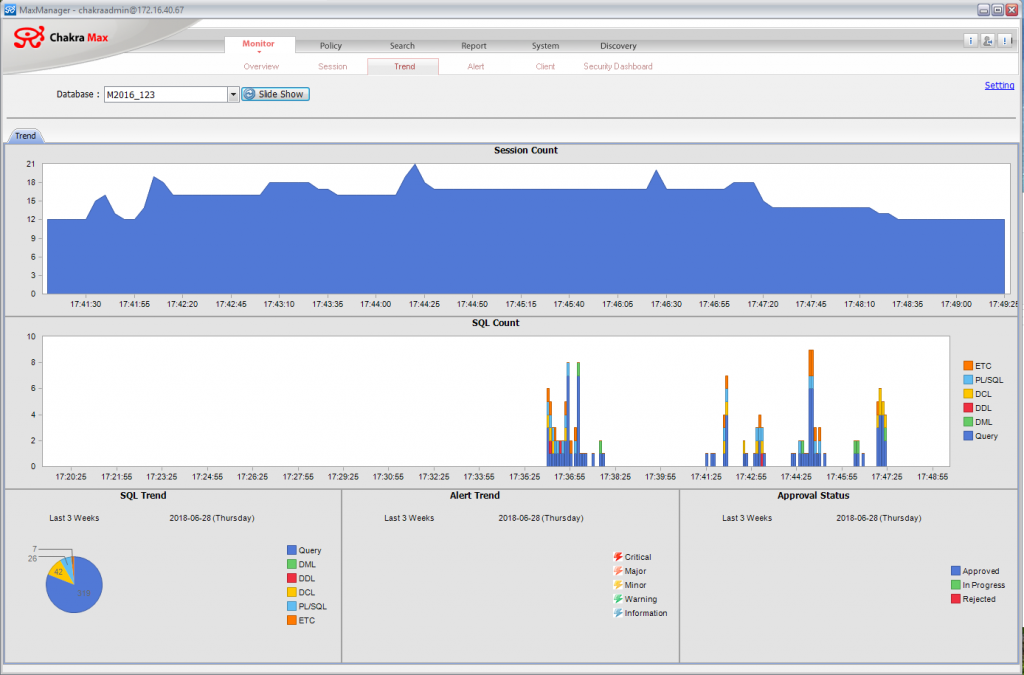Click Last 3 Weeks under Approval Status

click(747, 518)
